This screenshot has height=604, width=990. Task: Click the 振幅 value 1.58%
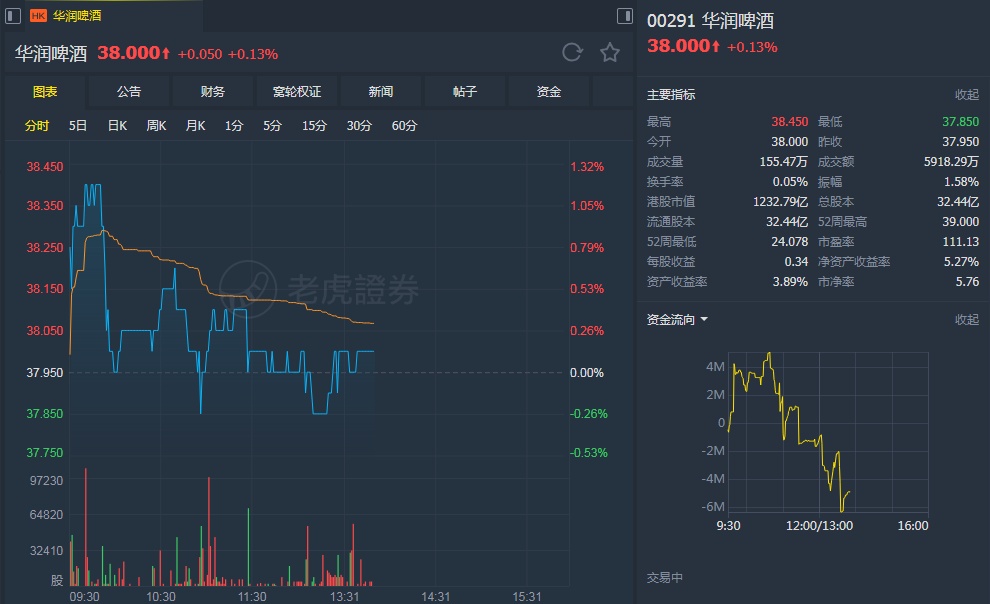[961, 182]
